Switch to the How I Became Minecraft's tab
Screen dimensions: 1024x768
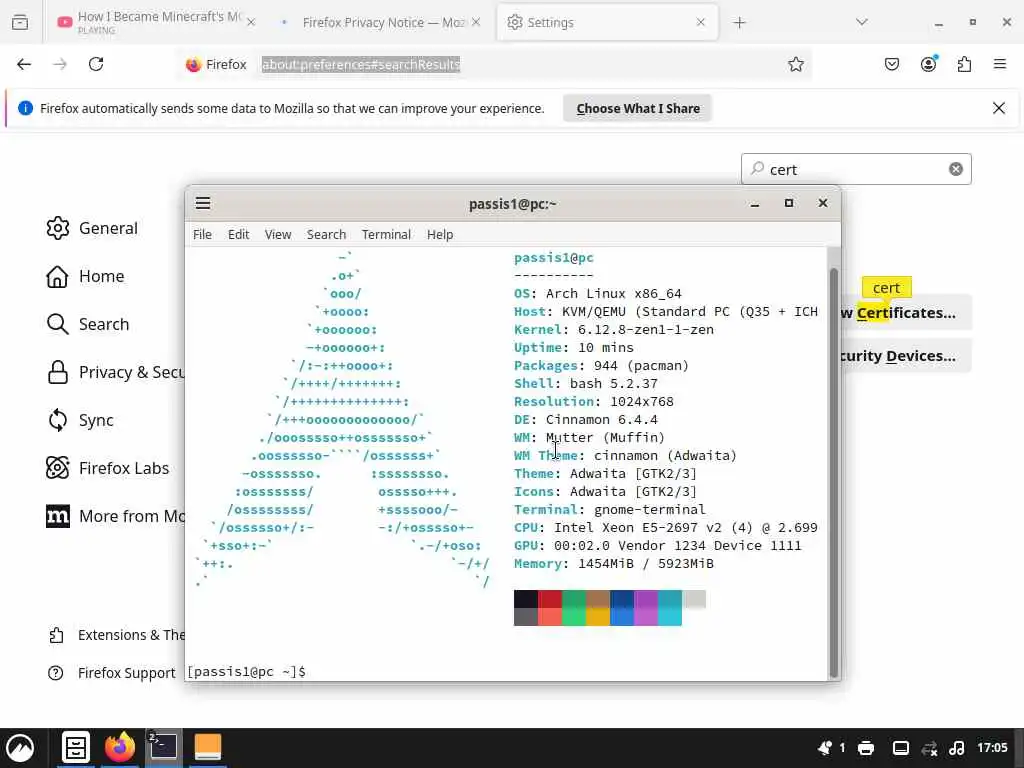pos(157,22)
